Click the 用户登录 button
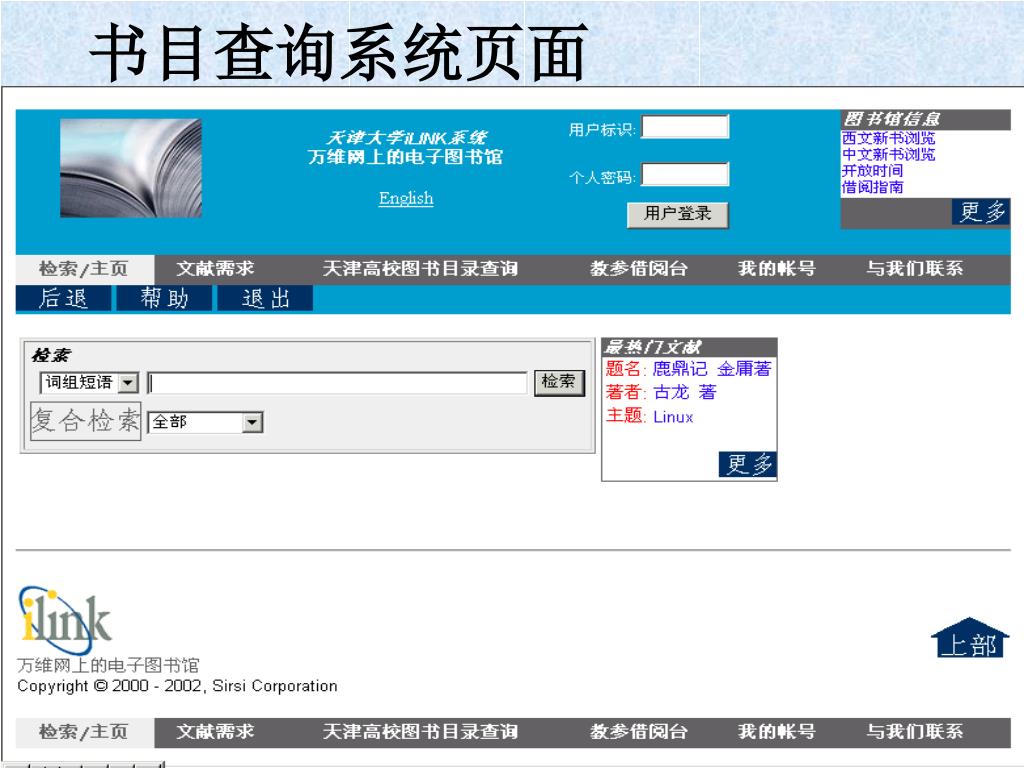The width and height of the screenshot is (1024, 768). [677, 214]
